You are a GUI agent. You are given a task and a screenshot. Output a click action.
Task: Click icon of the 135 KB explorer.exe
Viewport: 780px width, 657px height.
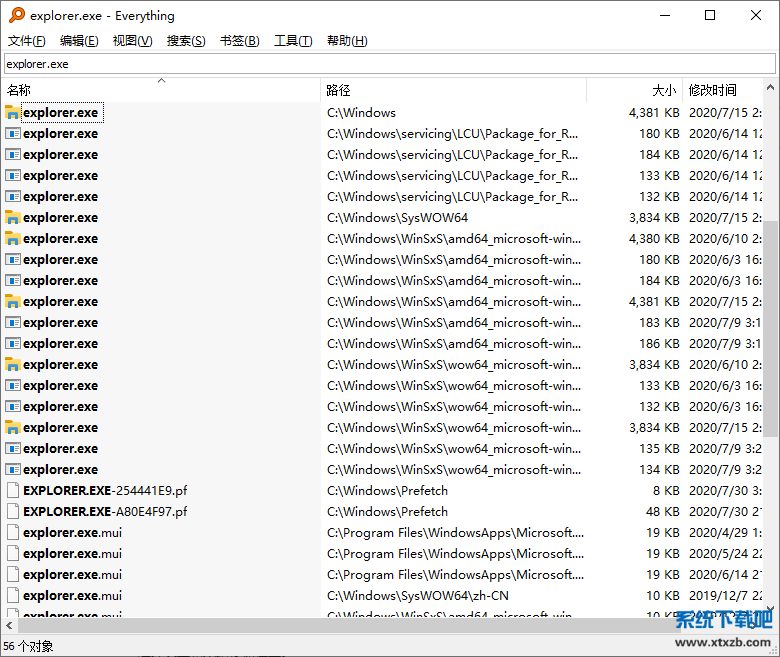pyautogui.click(x=13, y=449)
